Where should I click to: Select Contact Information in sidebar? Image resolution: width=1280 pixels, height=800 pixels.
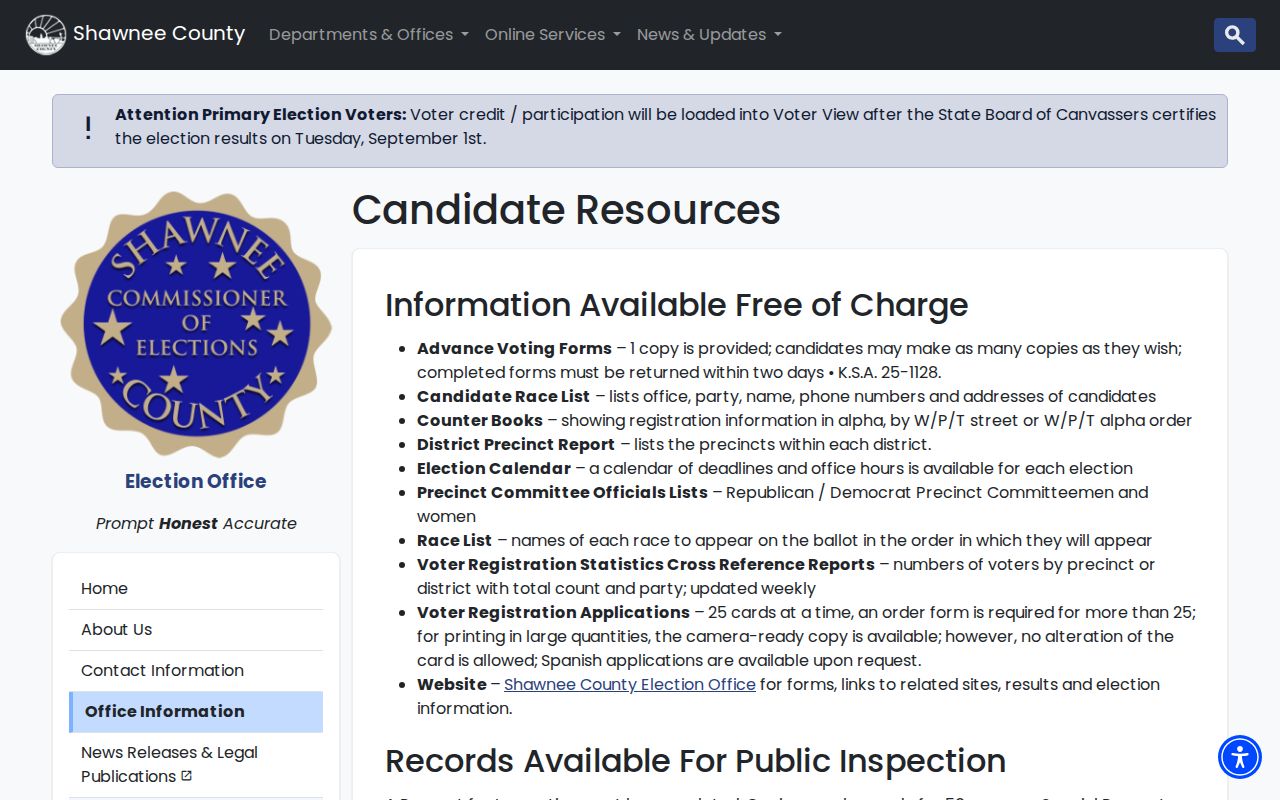[196, 671]
